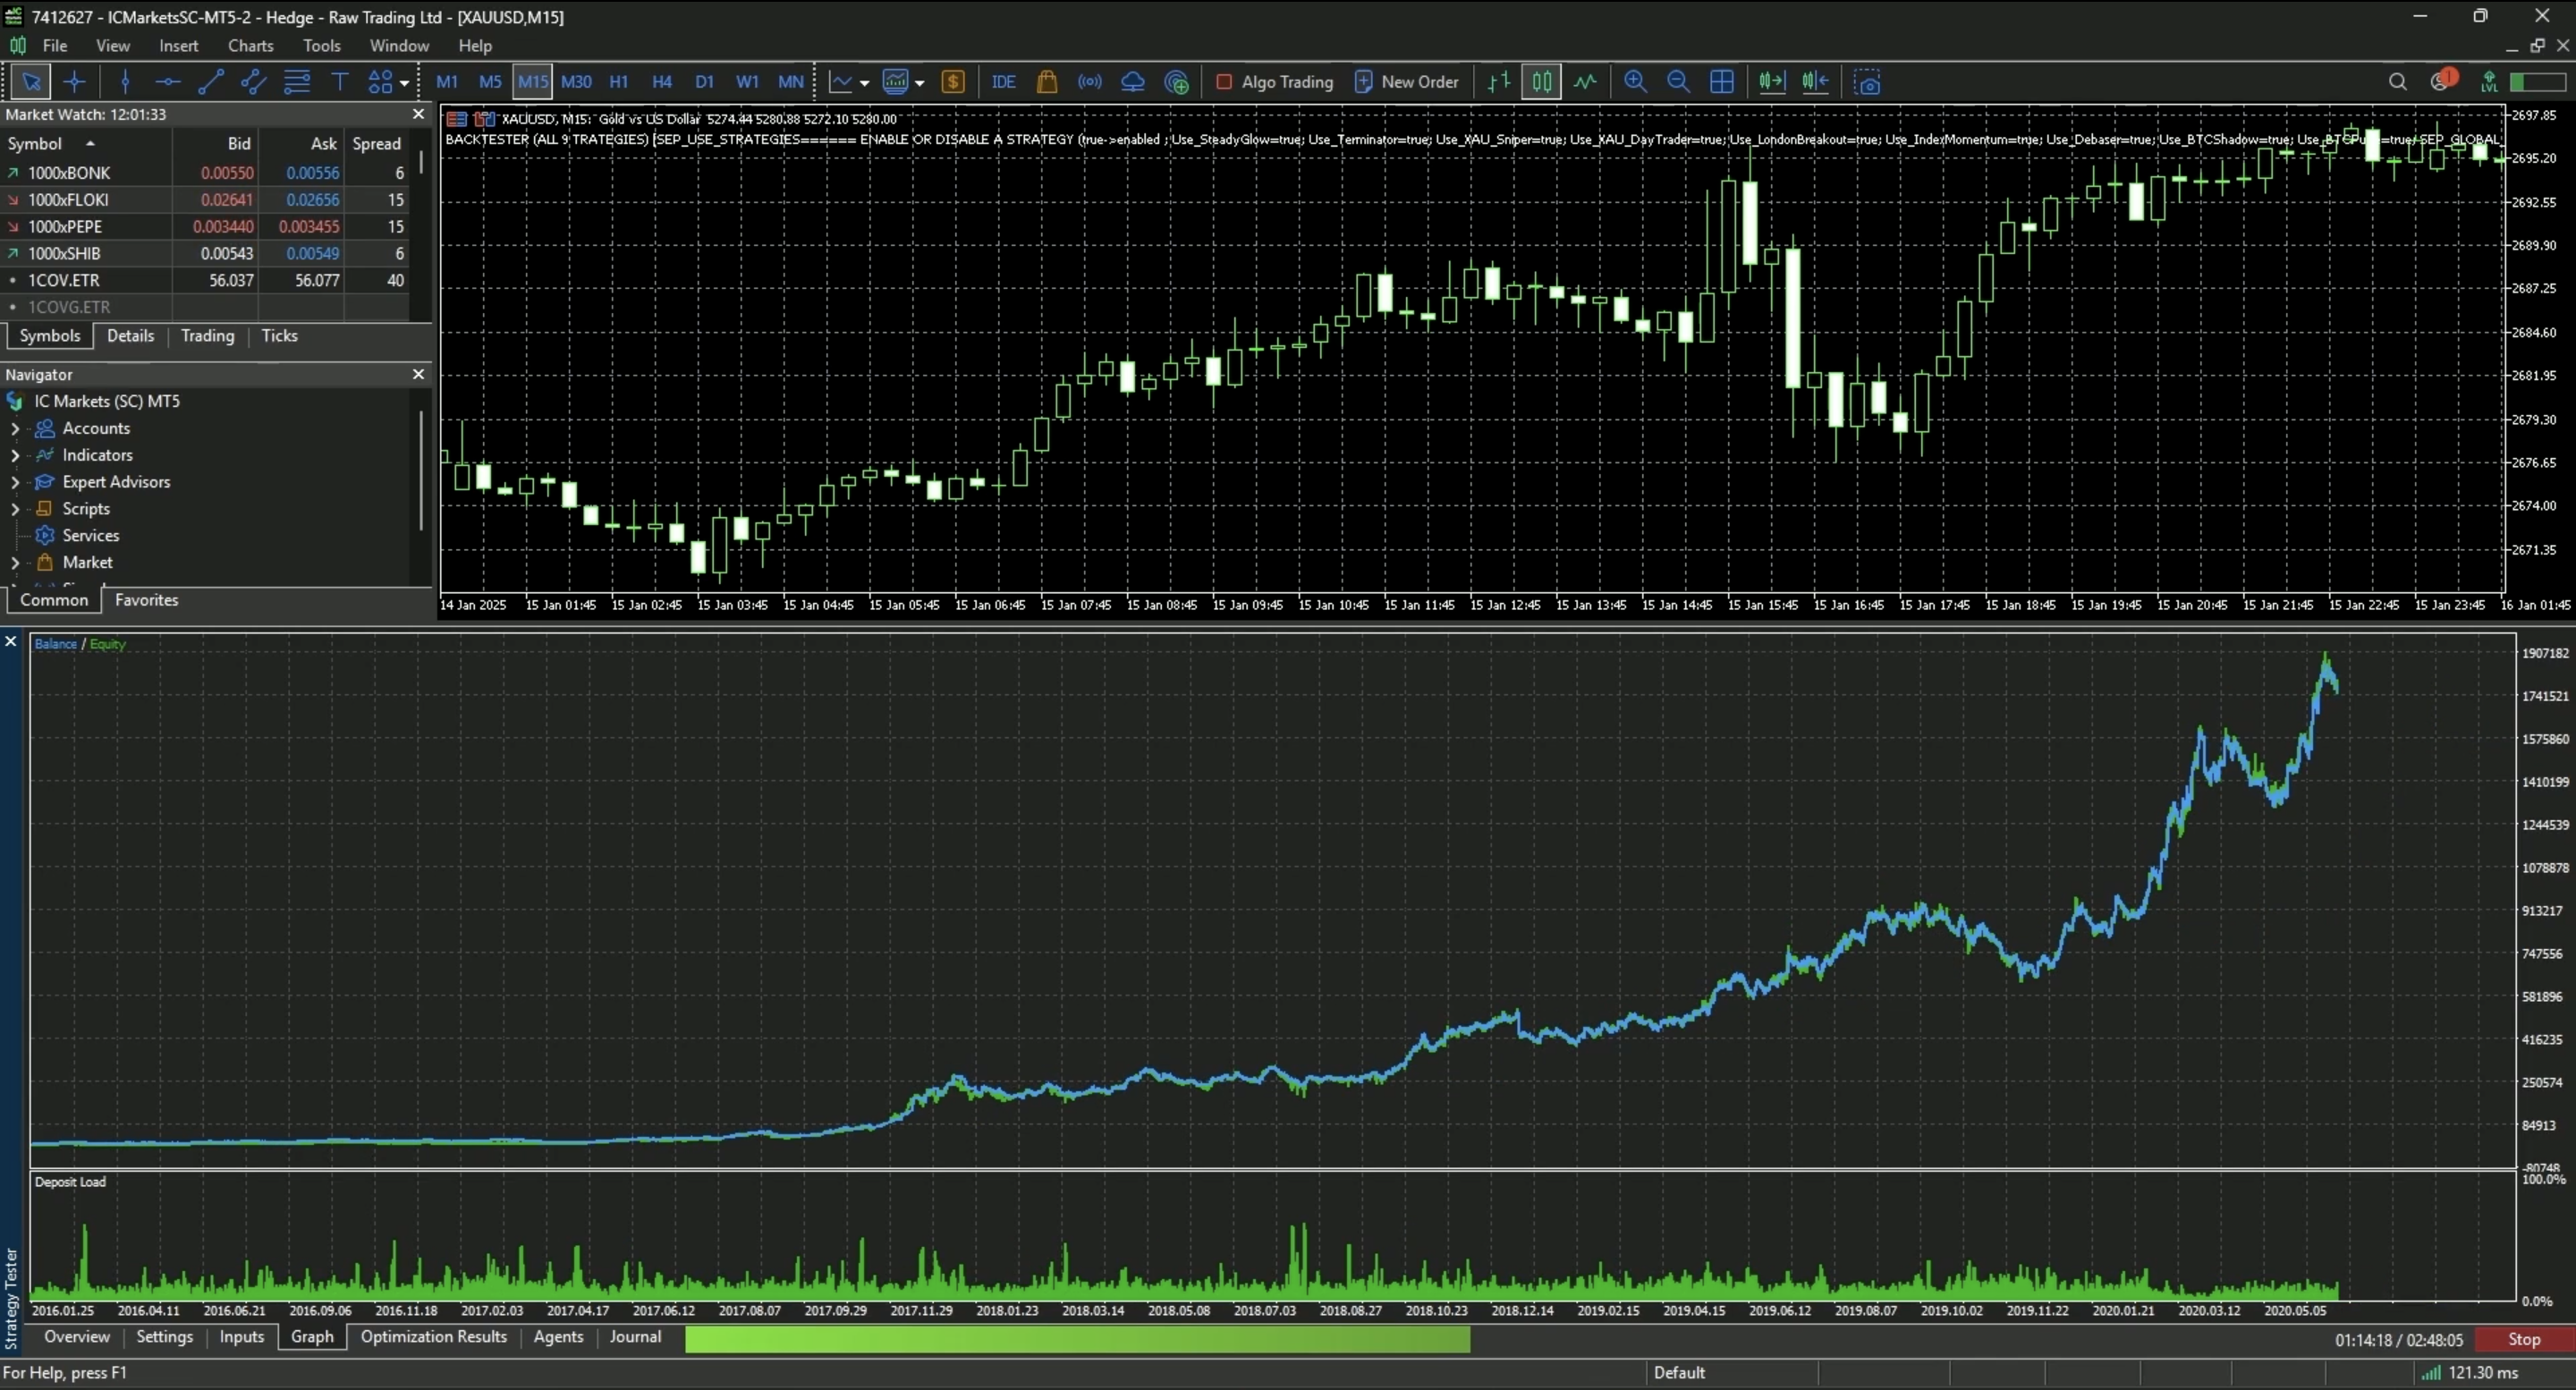The height and width of the screenshot is (1390, 2576).
Task: Sort Market Watch by Symbol column
Action: [x=86, y=144]
